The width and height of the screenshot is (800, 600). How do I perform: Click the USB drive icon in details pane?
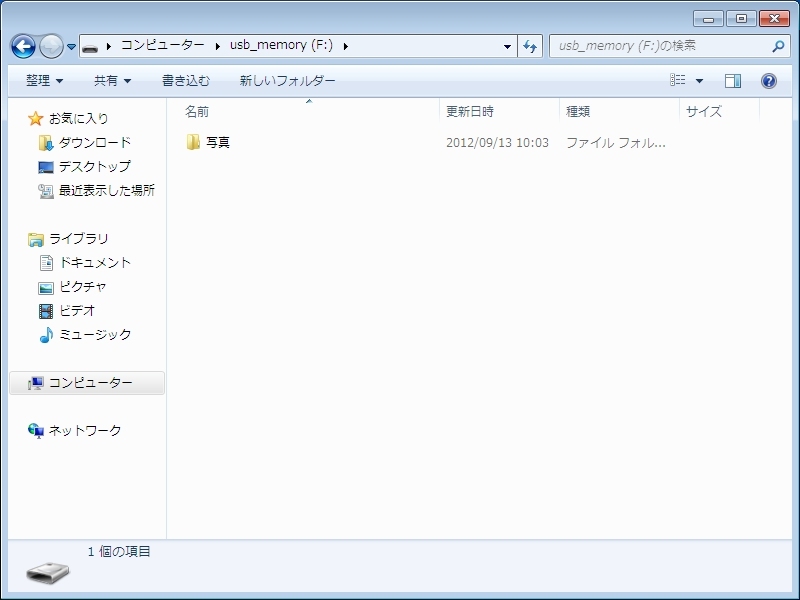click(x=47, y=573)
